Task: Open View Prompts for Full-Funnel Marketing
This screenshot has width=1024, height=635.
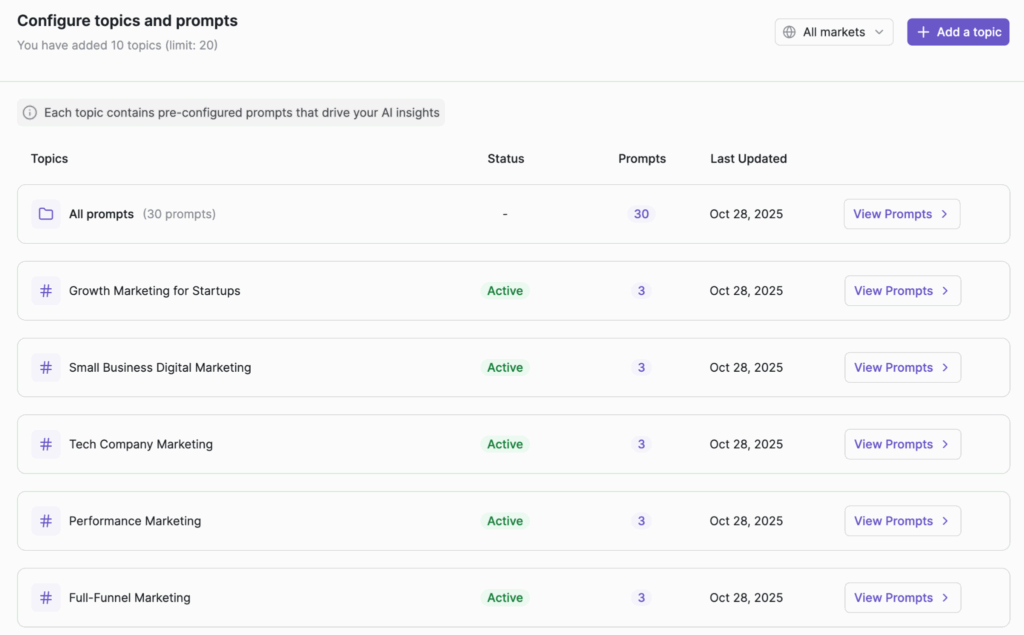Action: [902, 598]
